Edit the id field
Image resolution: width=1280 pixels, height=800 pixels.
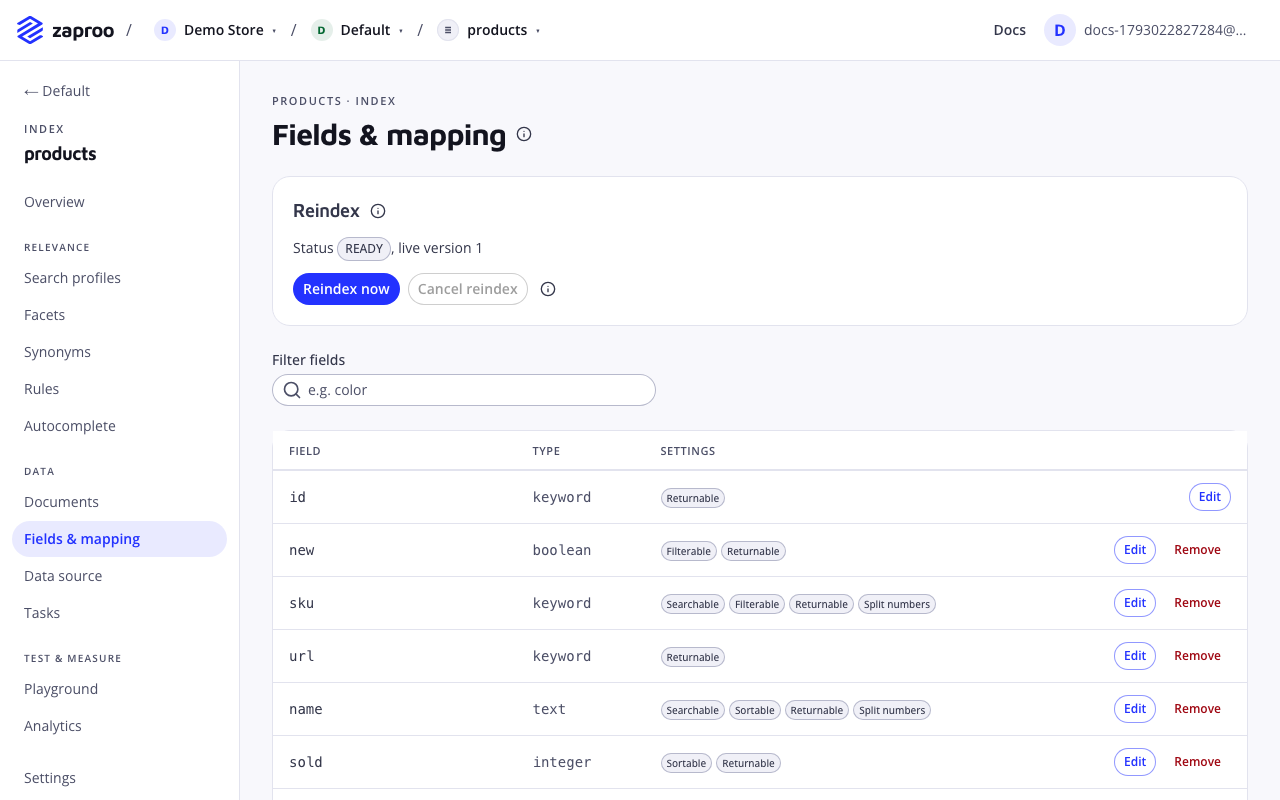pyautogui.click(x=1210, y=497)
